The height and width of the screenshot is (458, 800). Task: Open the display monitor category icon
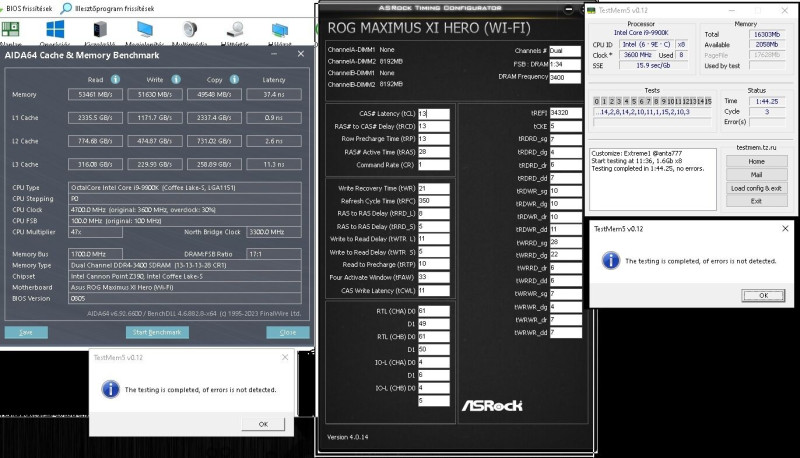point(145,29)
